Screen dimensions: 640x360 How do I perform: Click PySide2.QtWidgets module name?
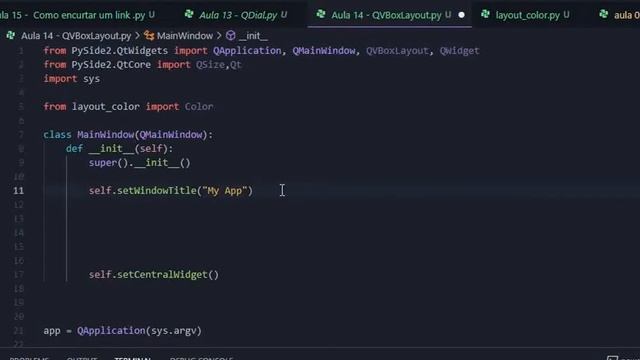coord(120,51)
